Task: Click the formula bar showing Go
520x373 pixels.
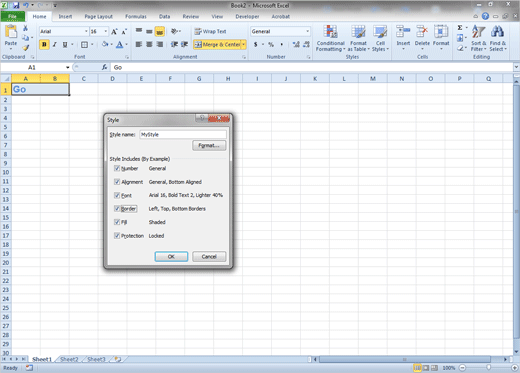Action: pos(312,67)
